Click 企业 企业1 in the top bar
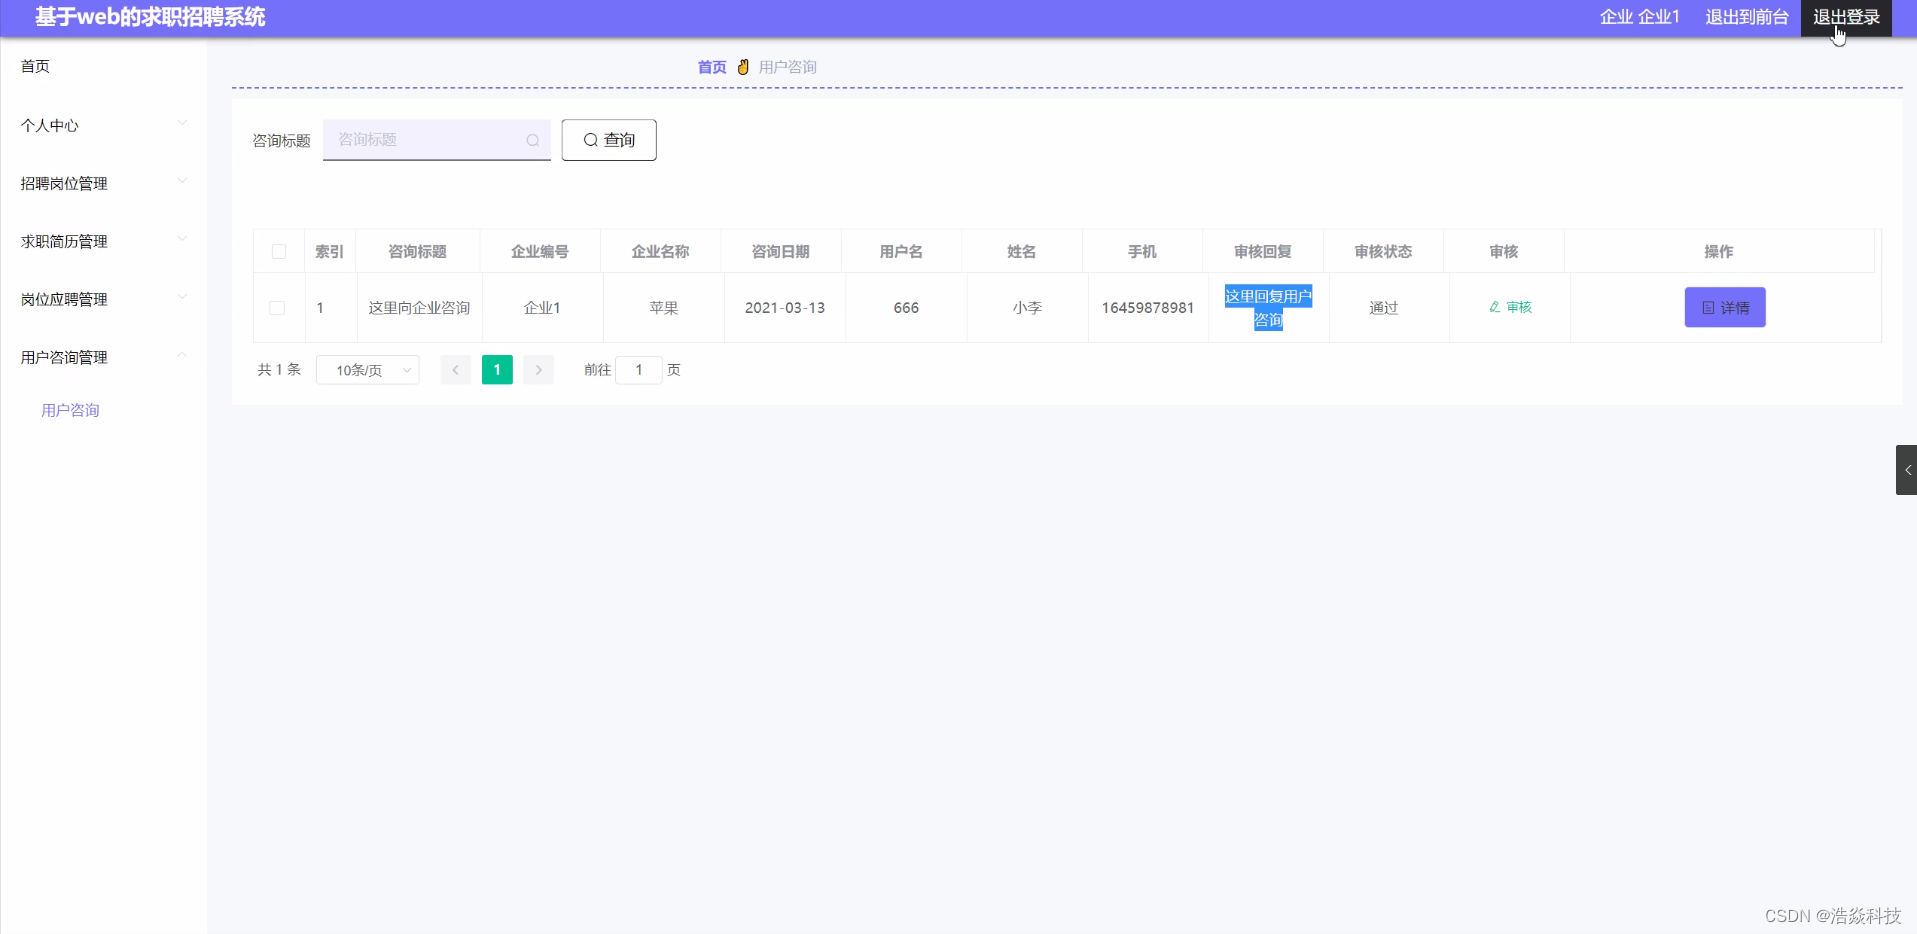This screenshot has width=1917, height=934. click(1639, 17)
